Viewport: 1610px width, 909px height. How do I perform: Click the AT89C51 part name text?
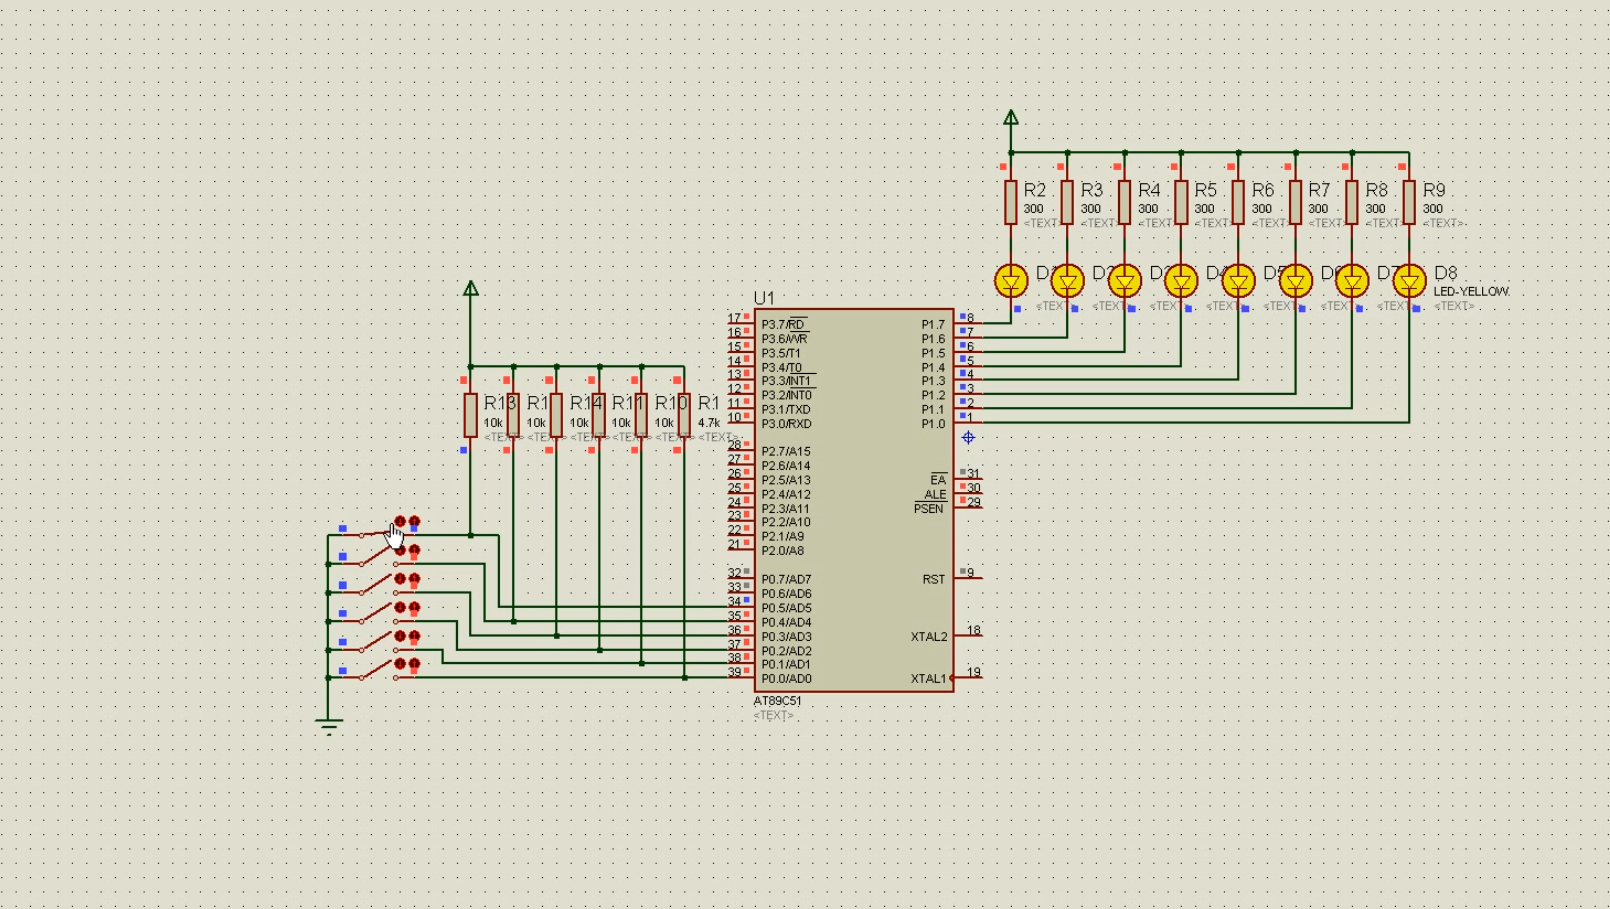tap(777, 701)
